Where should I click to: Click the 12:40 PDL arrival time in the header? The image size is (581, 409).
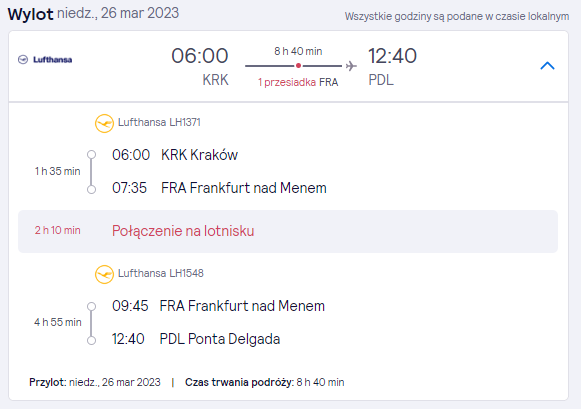392,56
